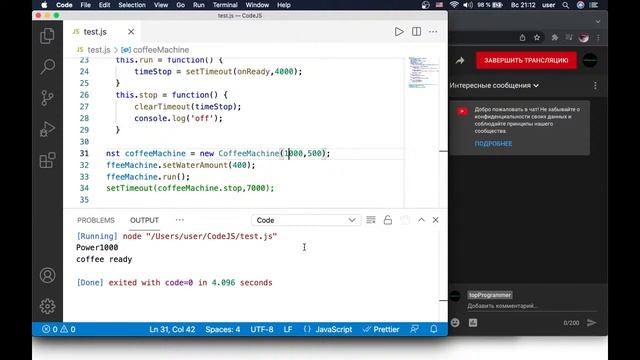
Task: Open the Selection menu
Action: 132,5
